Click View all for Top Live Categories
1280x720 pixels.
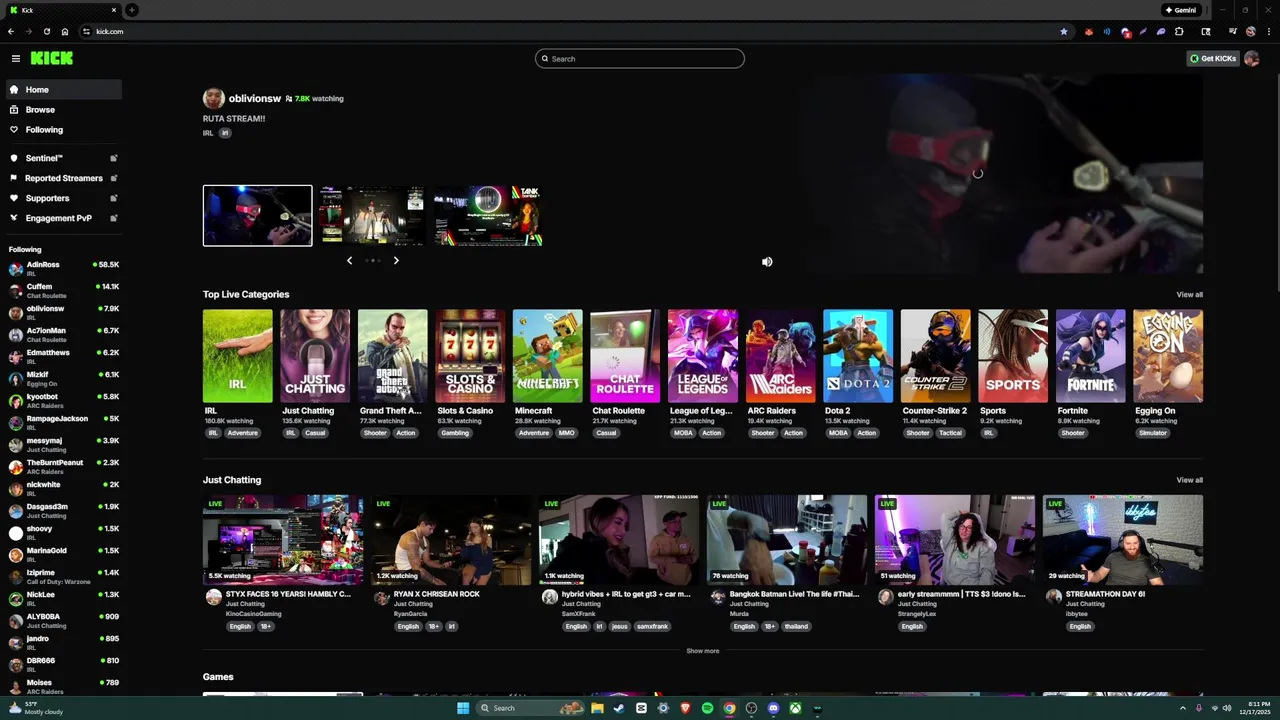click(1189, 295)
